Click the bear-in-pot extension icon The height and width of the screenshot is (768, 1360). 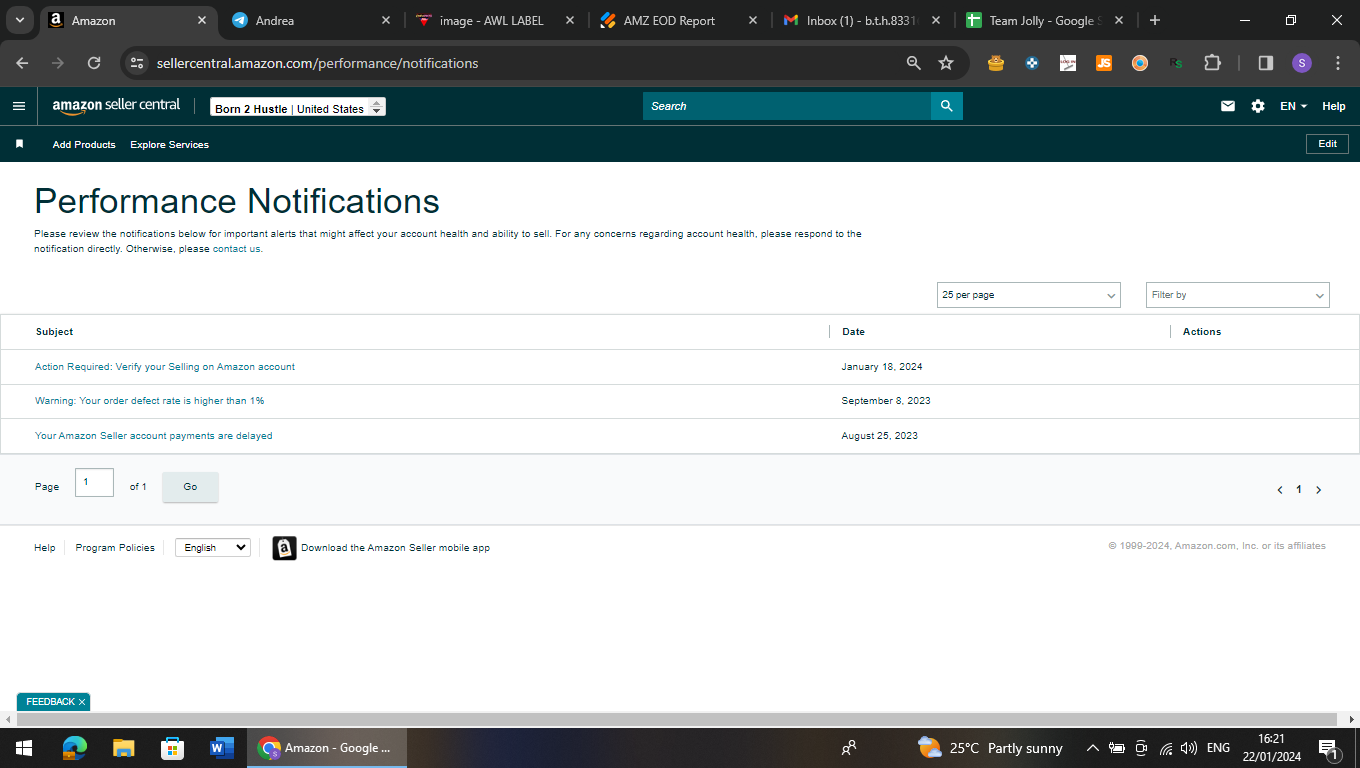pos(996,63)
